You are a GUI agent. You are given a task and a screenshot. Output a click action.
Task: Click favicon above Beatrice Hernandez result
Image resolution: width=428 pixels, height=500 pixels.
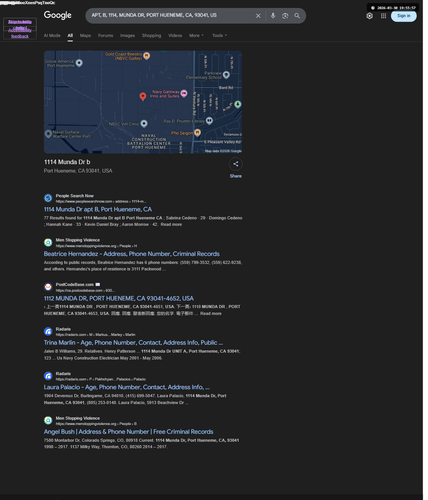pyautogui.click(x=48, y=242)
